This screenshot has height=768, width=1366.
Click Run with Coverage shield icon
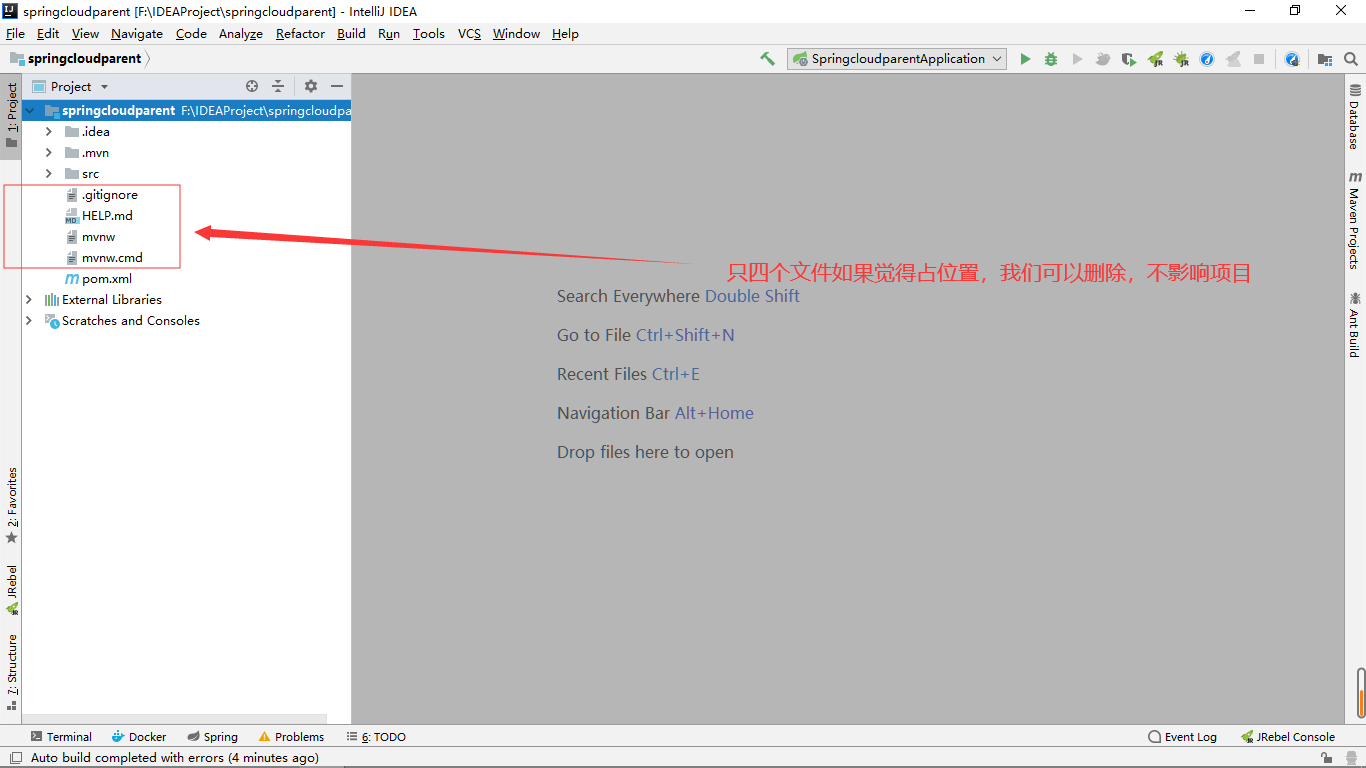click(1129, 59)
